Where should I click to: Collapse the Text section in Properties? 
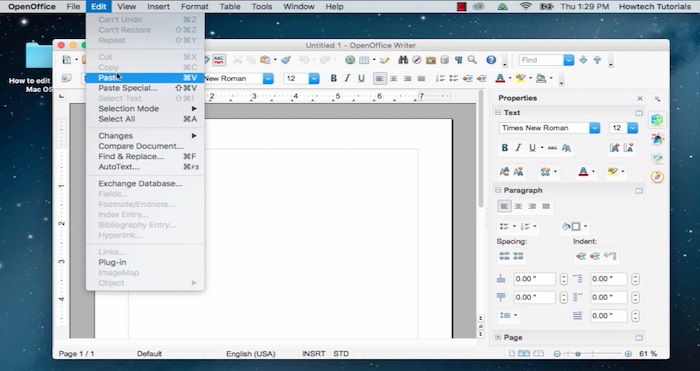pyautogui.click(x=498, y=113)
